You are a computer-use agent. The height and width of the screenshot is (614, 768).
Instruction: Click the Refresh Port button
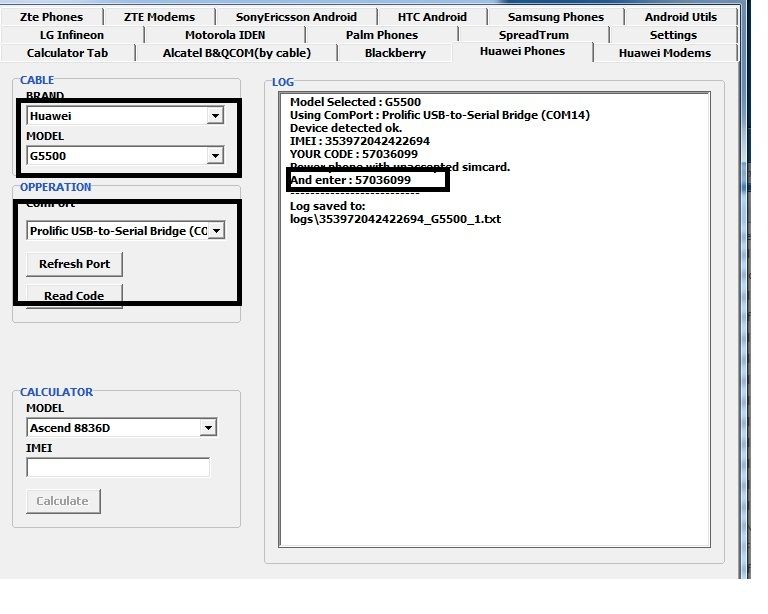[74, 264]
